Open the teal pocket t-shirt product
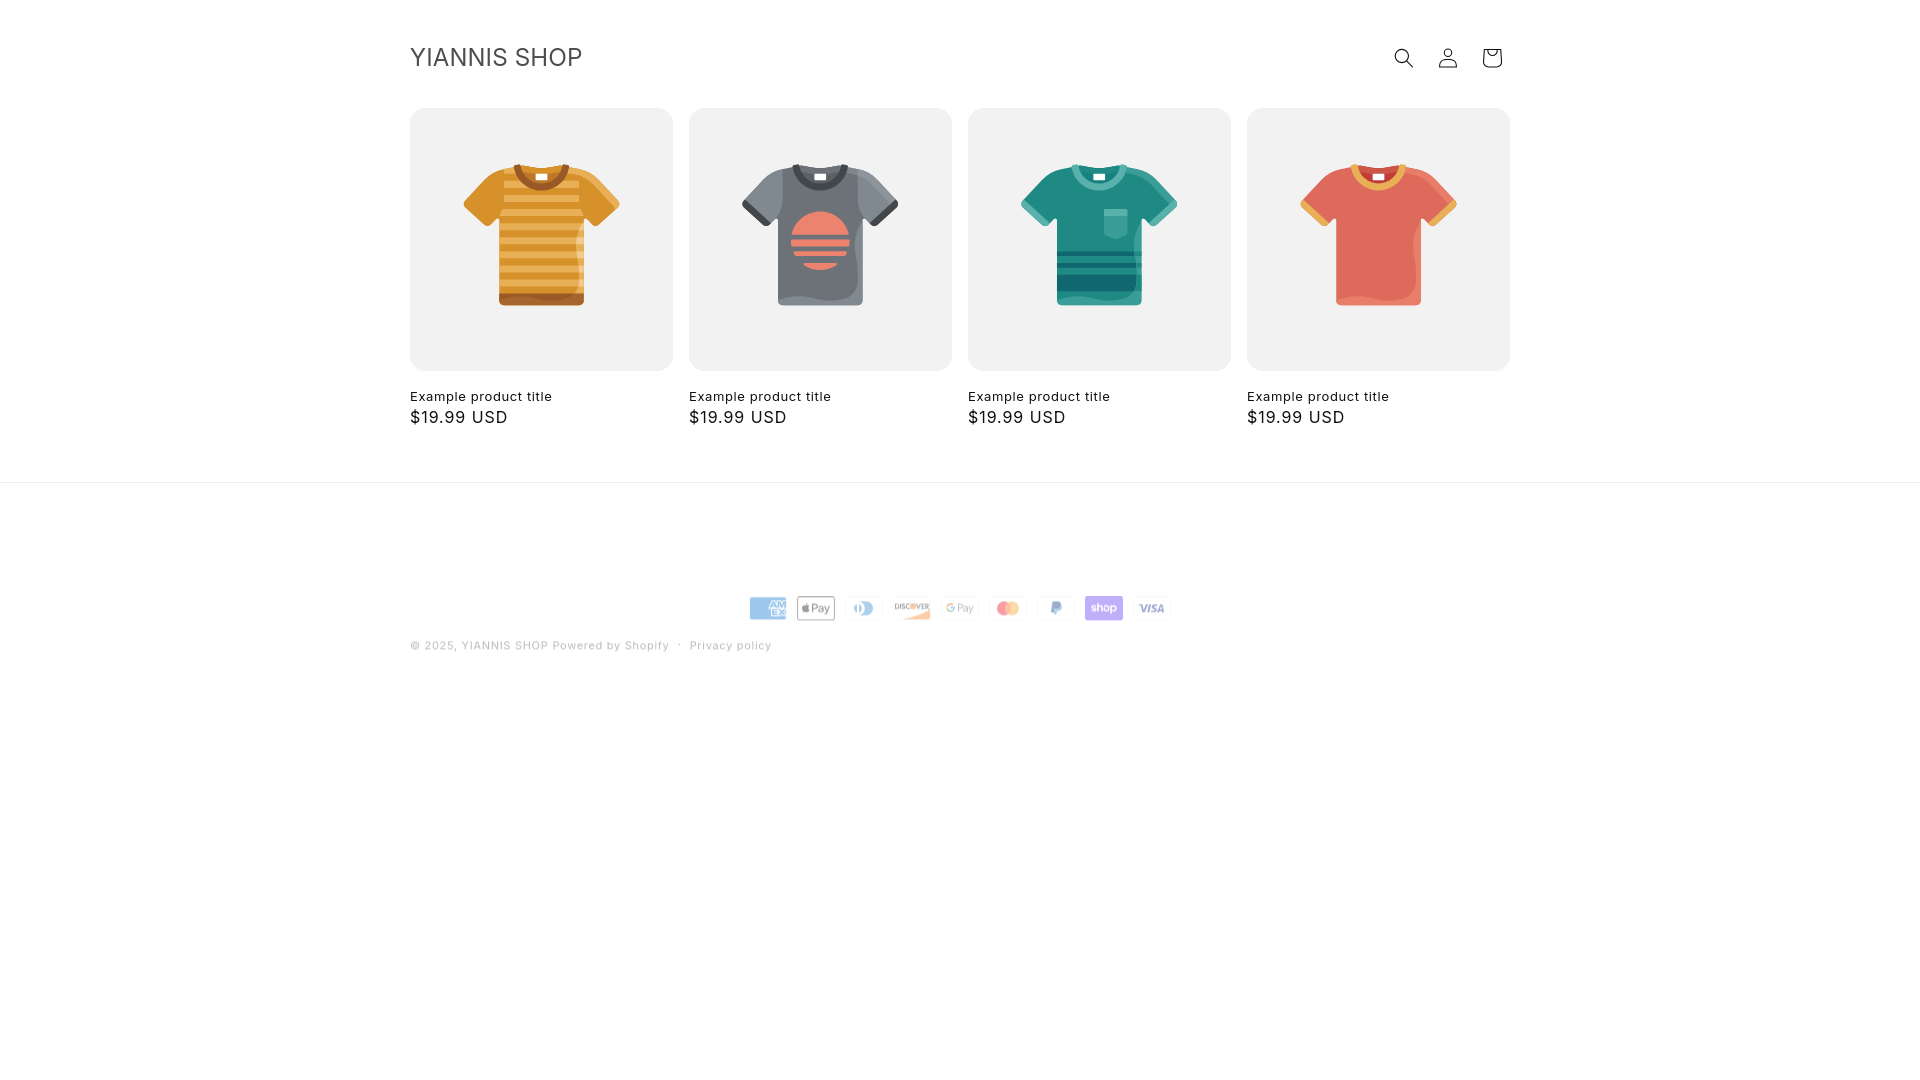1920x1080 pixels. (1099, 239)
